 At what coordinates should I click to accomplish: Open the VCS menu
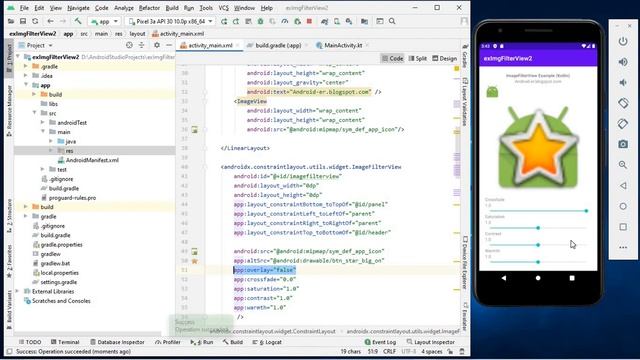tap(223, 8)
